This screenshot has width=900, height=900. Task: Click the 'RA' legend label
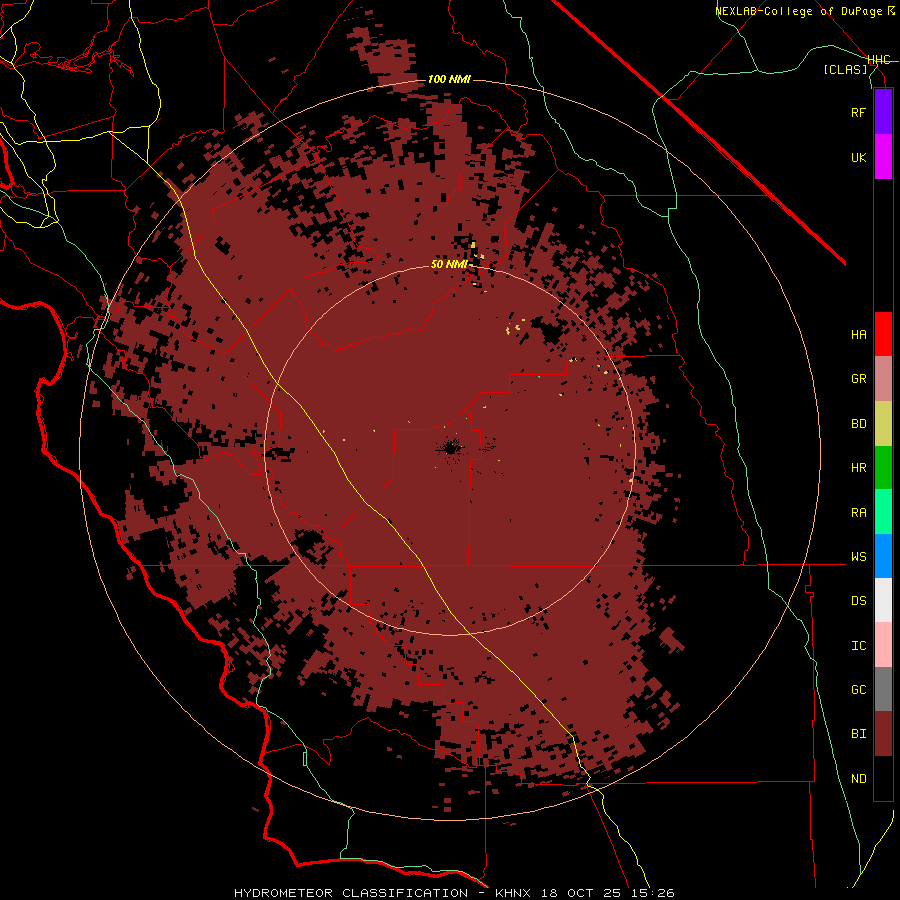click(x=858, y=513)
